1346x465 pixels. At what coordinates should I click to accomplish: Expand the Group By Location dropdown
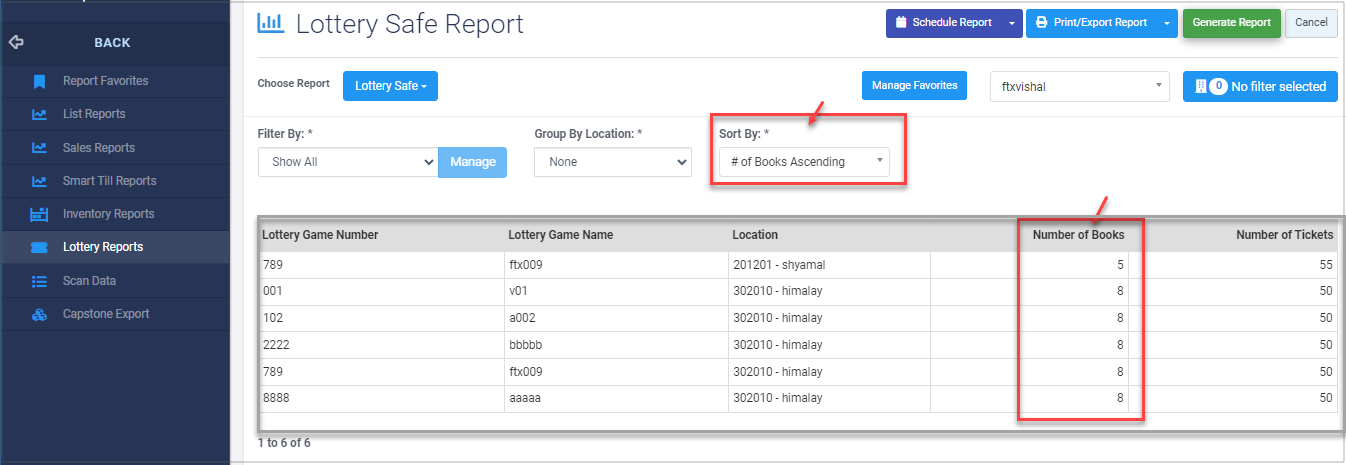pyautogui.click(x=612, y=162)
